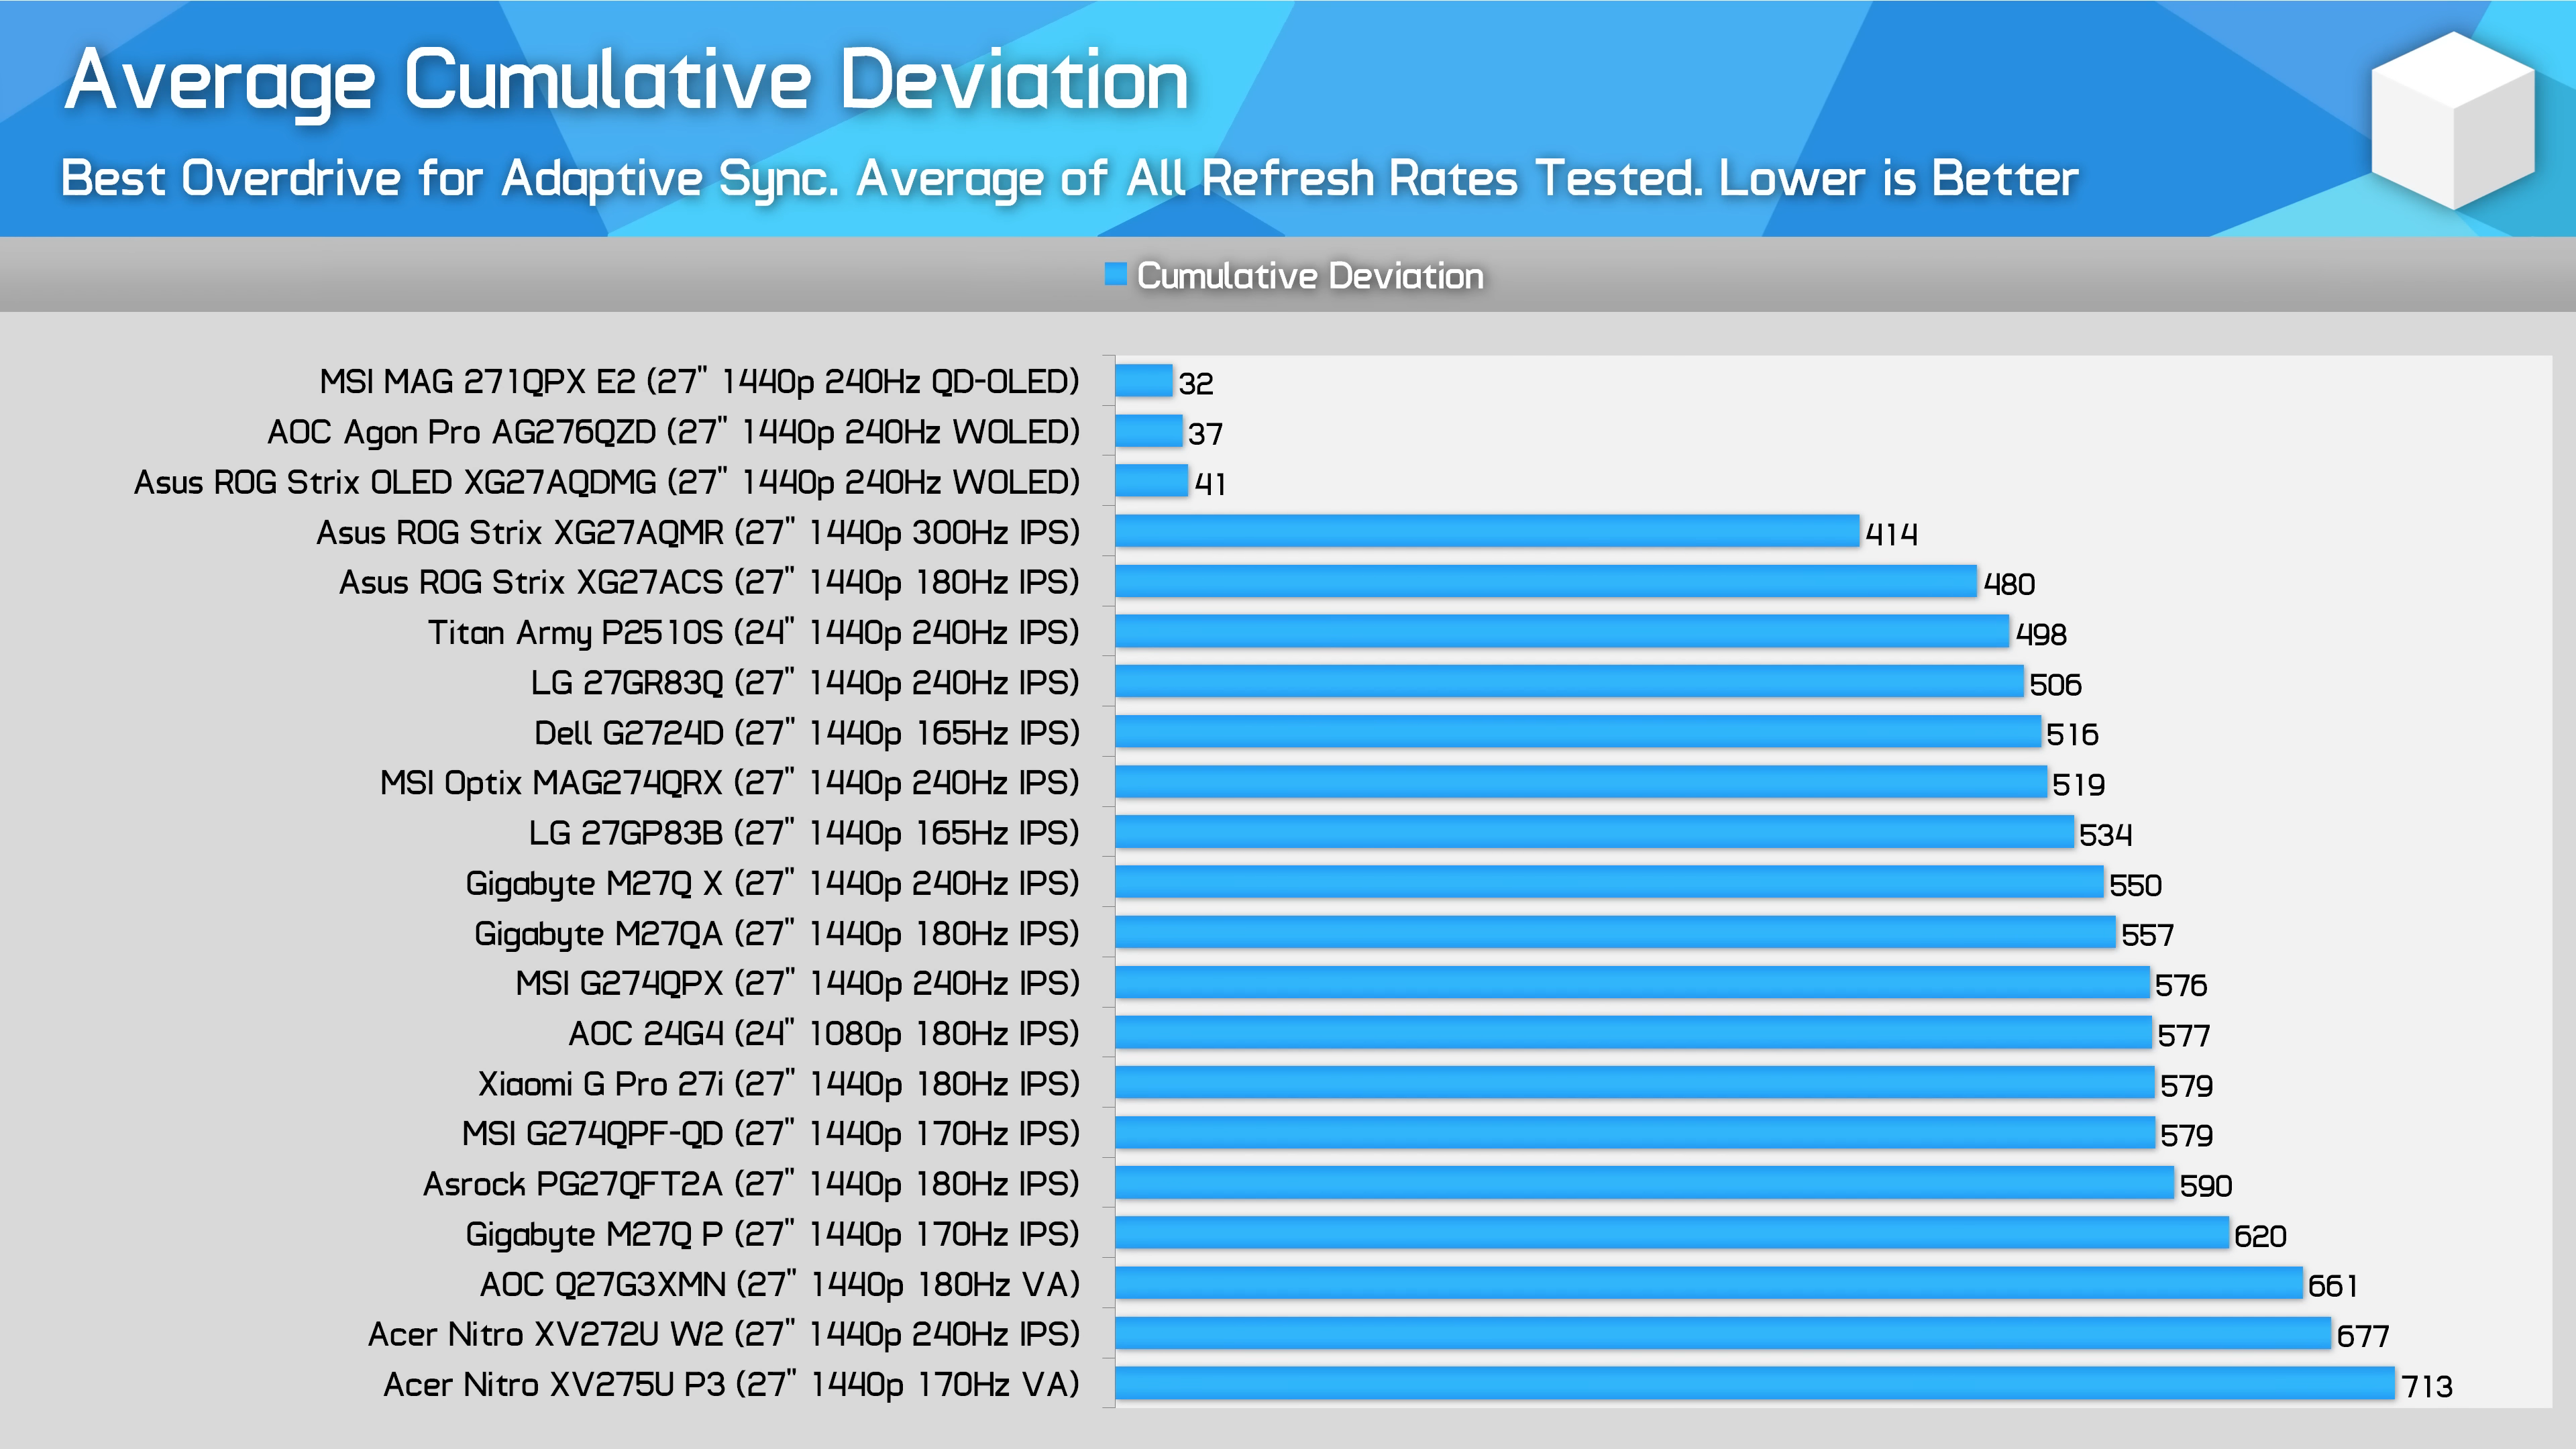Click the value 577
Viewport: 2576px width, 1449px height.
(2184, 1036)
